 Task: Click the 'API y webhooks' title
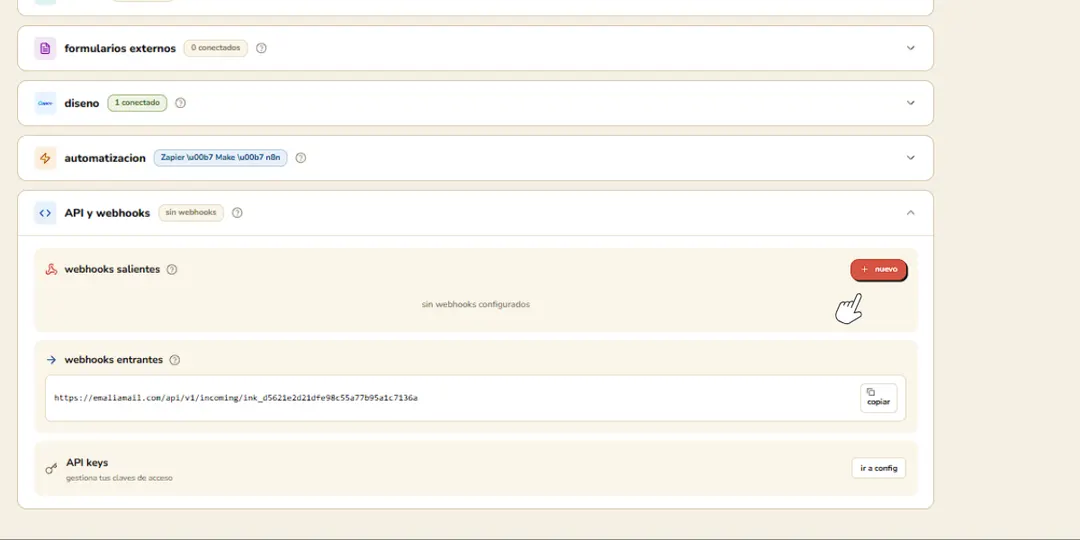click(x=107, y=213)
